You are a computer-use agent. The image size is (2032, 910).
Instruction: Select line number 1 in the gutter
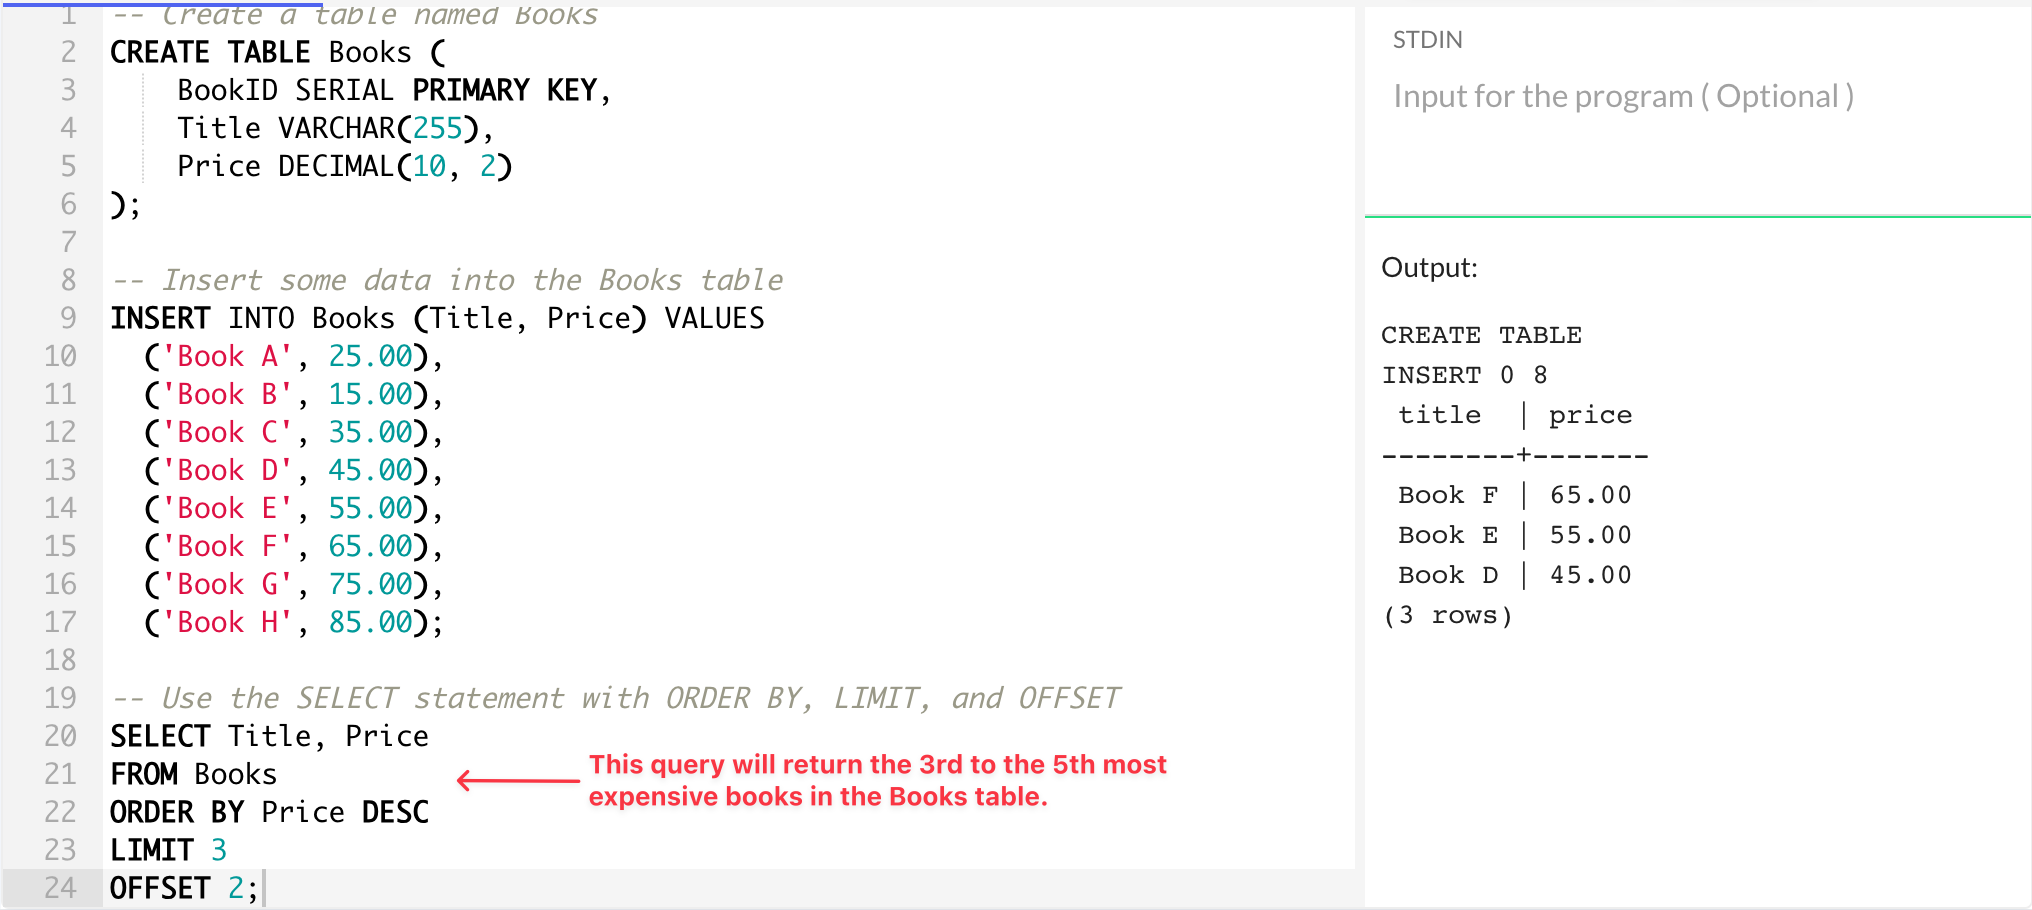click(68, 14)
